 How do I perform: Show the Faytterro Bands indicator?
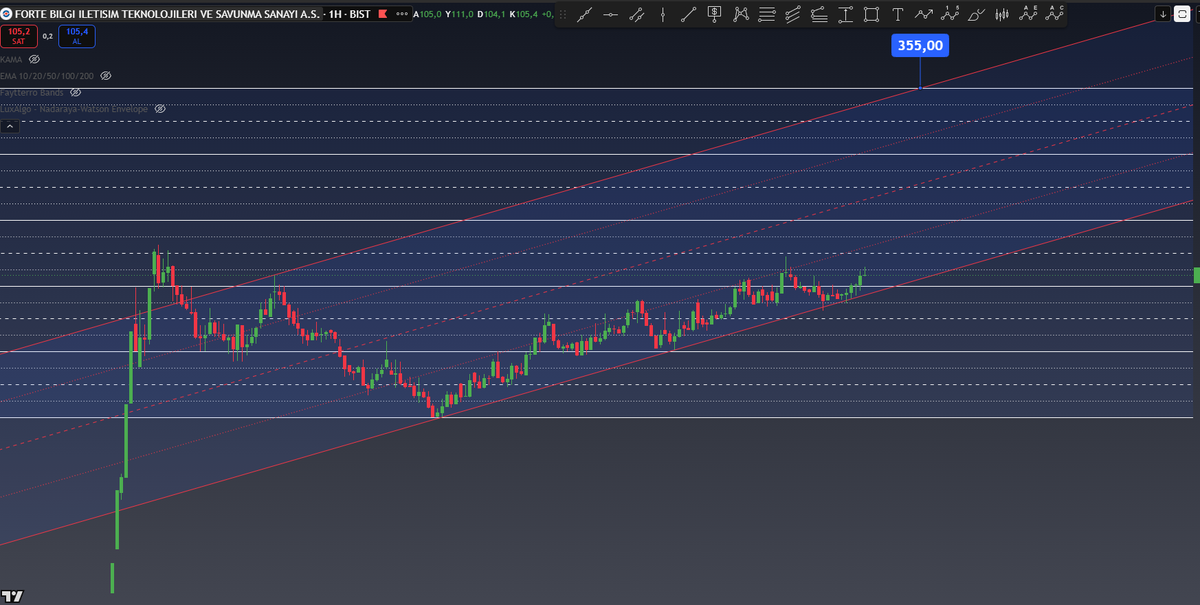pos(75,92)
